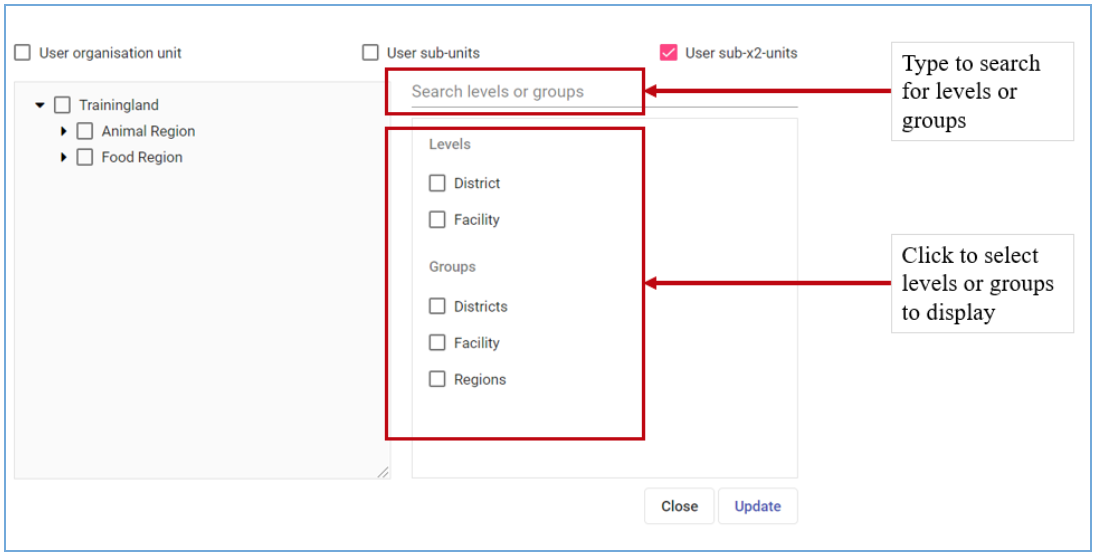Click the Update button
This screenshot has width=1096, height=556.
click(758, 506)
